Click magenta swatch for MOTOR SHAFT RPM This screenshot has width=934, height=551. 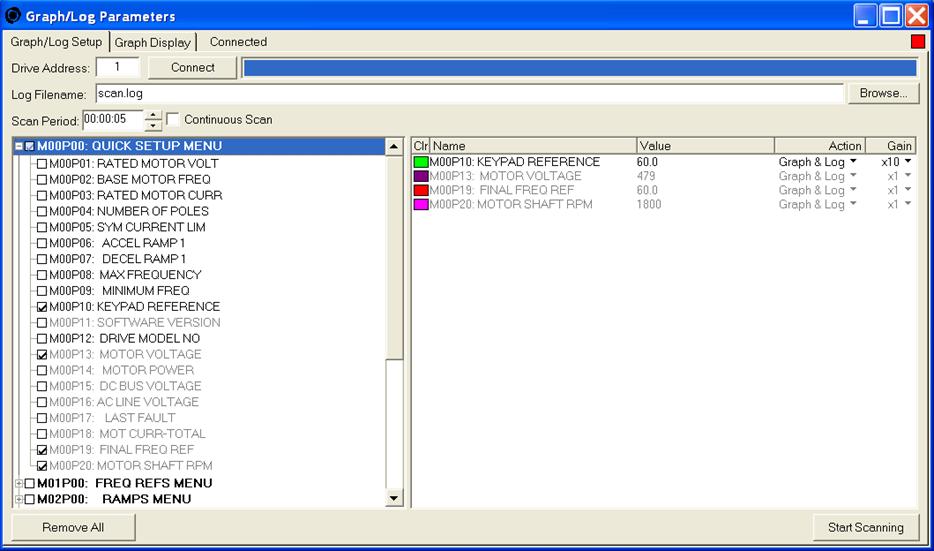point(421,204)
